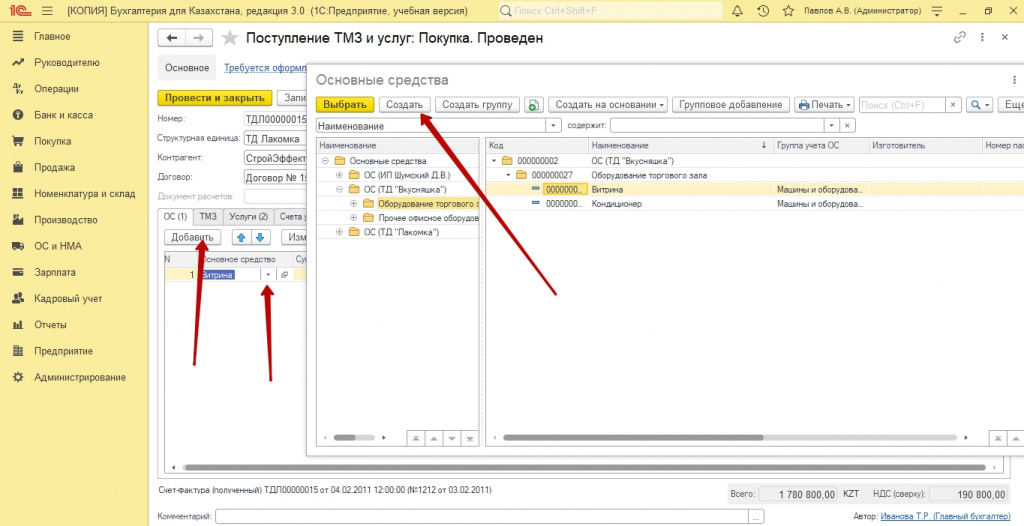This screenshot has height=526, width=1024.
Task: Click the yellow Выбрать button
Action: pyautogui.click(x=345, y=105)
